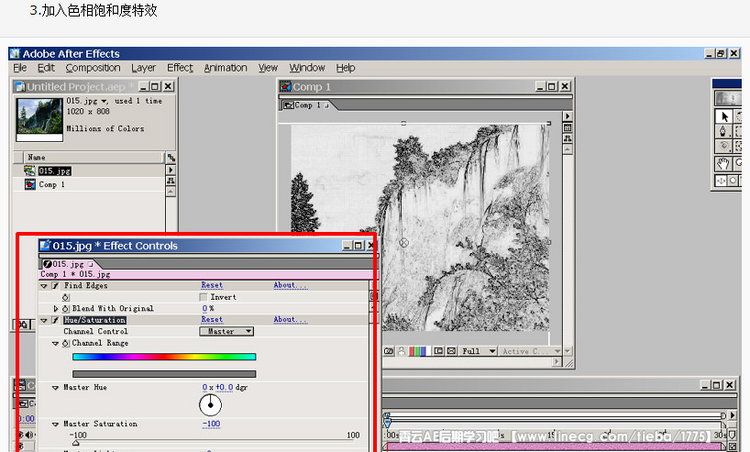Open the Window menu
This screenshot has width=750, height=452.
pyautogui.click(x=307, y=68)
